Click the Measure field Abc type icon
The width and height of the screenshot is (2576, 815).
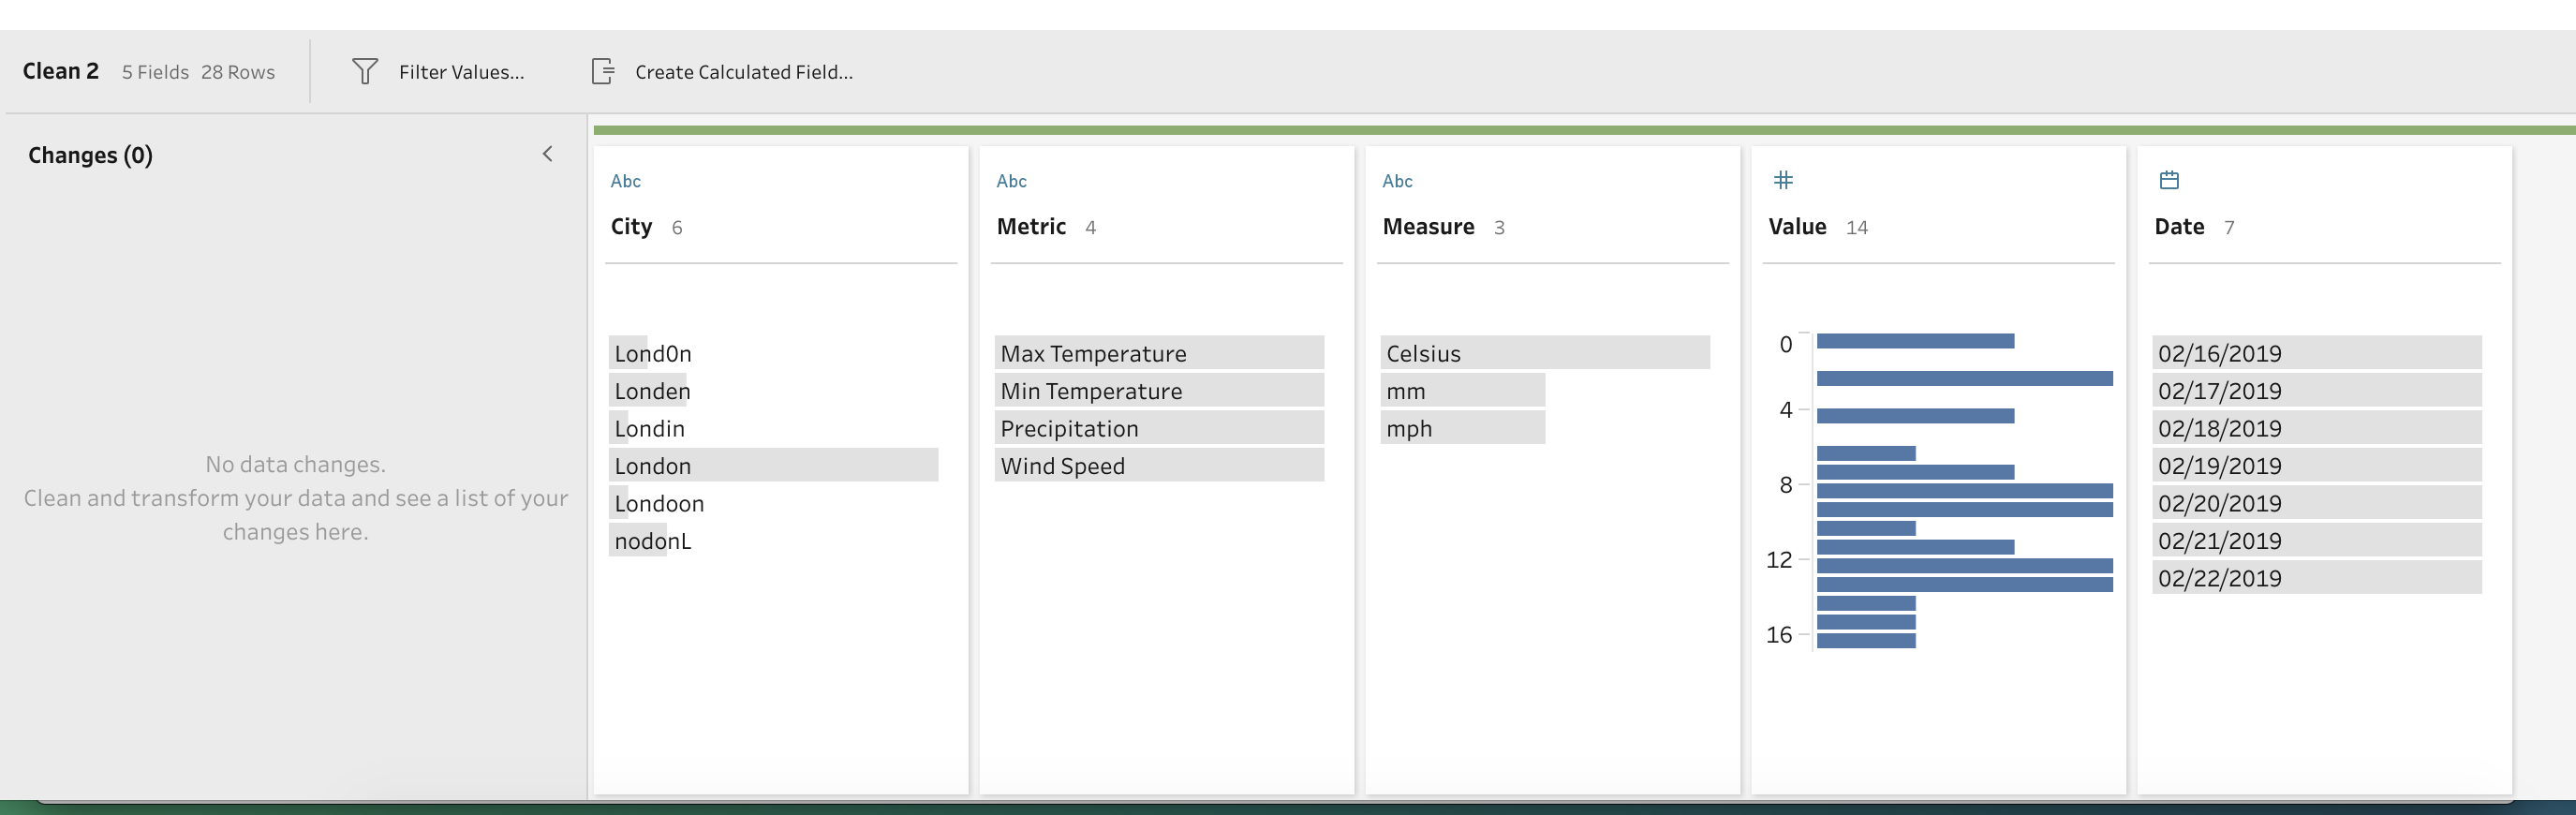1397,181
